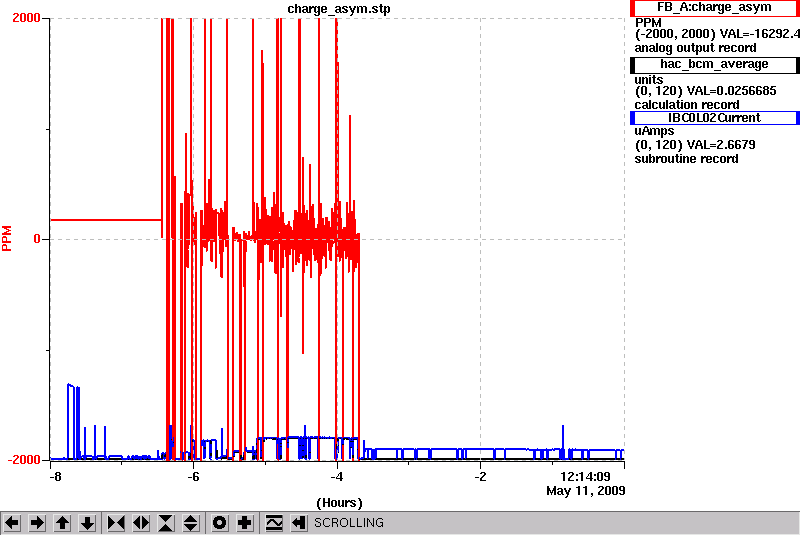Click the -4 x-axis tick label
Viewport: 800px width, 535px height.
[x=337, y=477]
